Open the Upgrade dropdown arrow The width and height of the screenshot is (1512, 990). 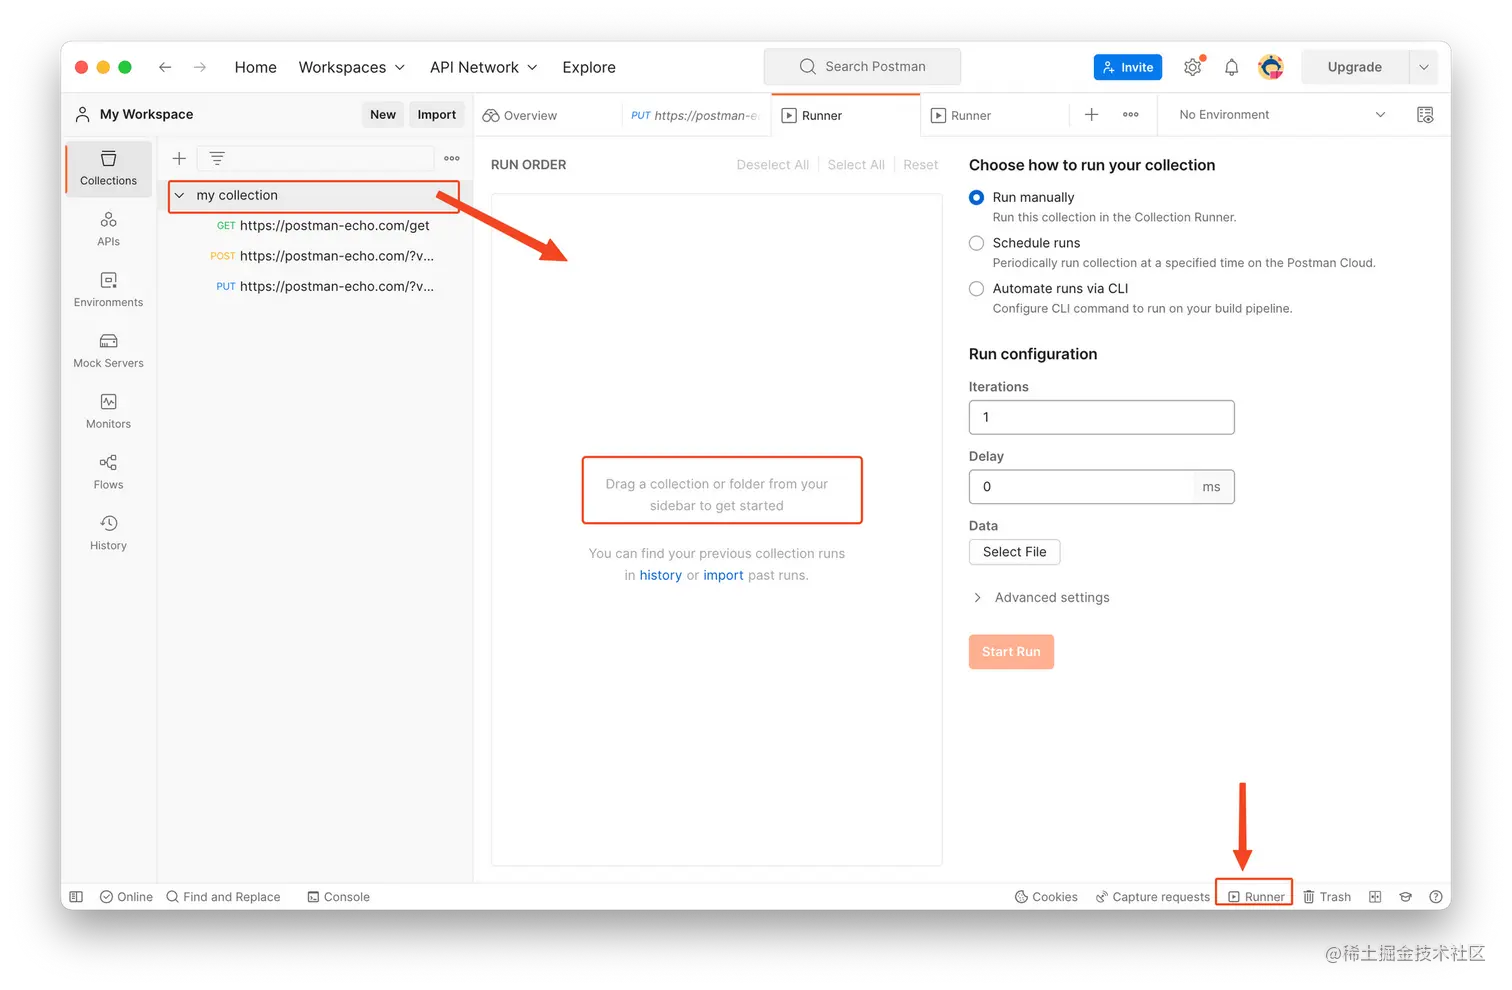pos(1424,67)
